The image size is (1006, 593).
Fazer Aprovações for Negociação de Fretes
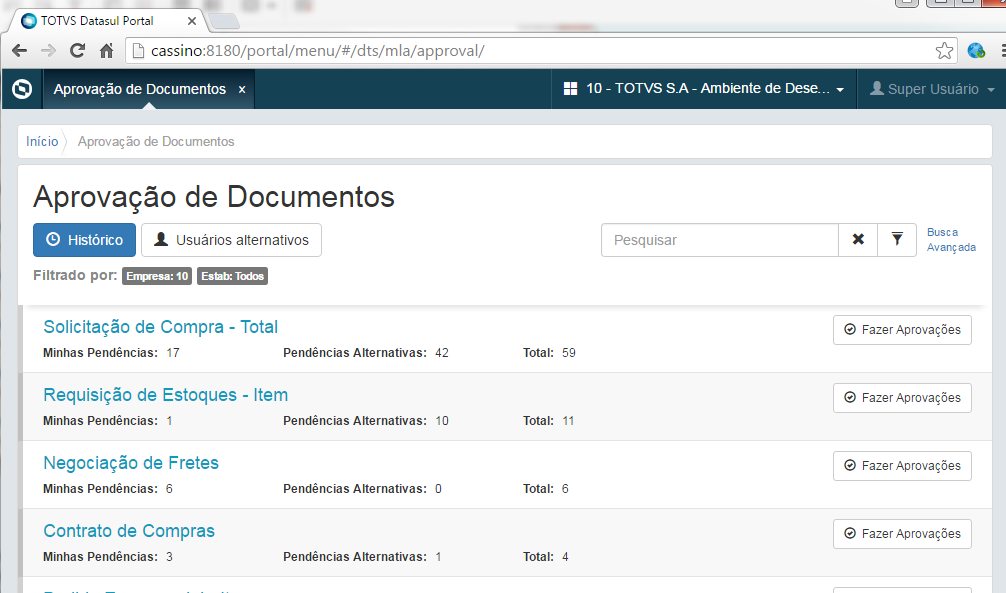pos(902,465)
